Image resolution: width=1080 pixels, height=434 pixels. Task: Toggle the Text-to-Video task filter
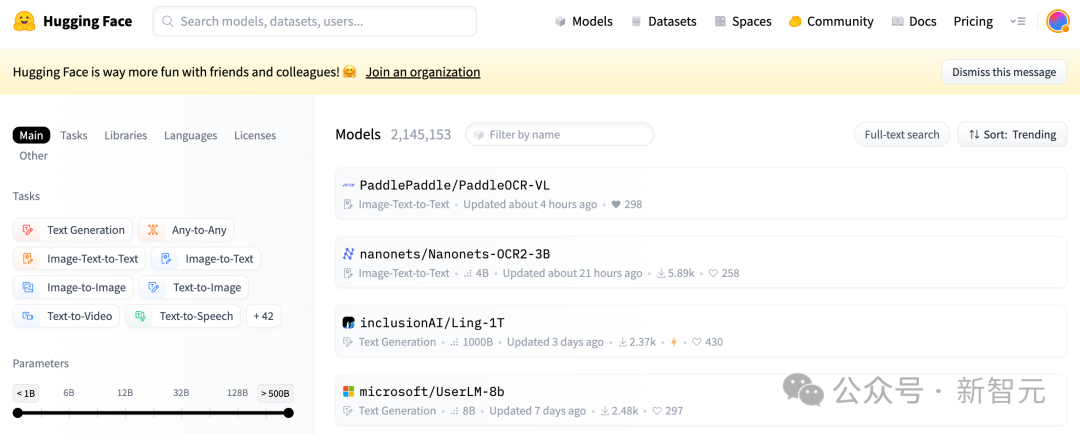pos(66,316)
